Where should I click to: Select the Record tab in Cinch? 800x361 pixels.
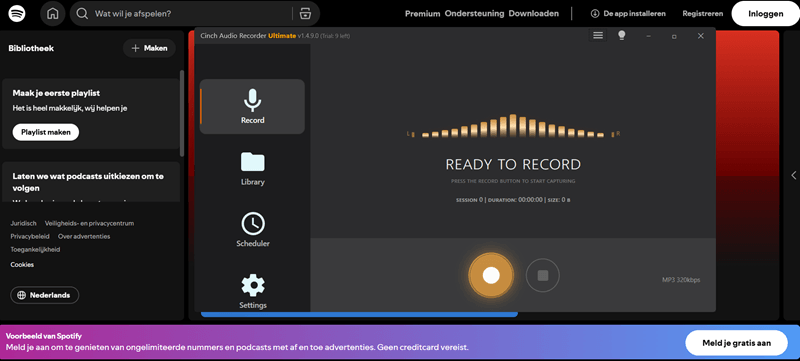click(x=252, y=107)
